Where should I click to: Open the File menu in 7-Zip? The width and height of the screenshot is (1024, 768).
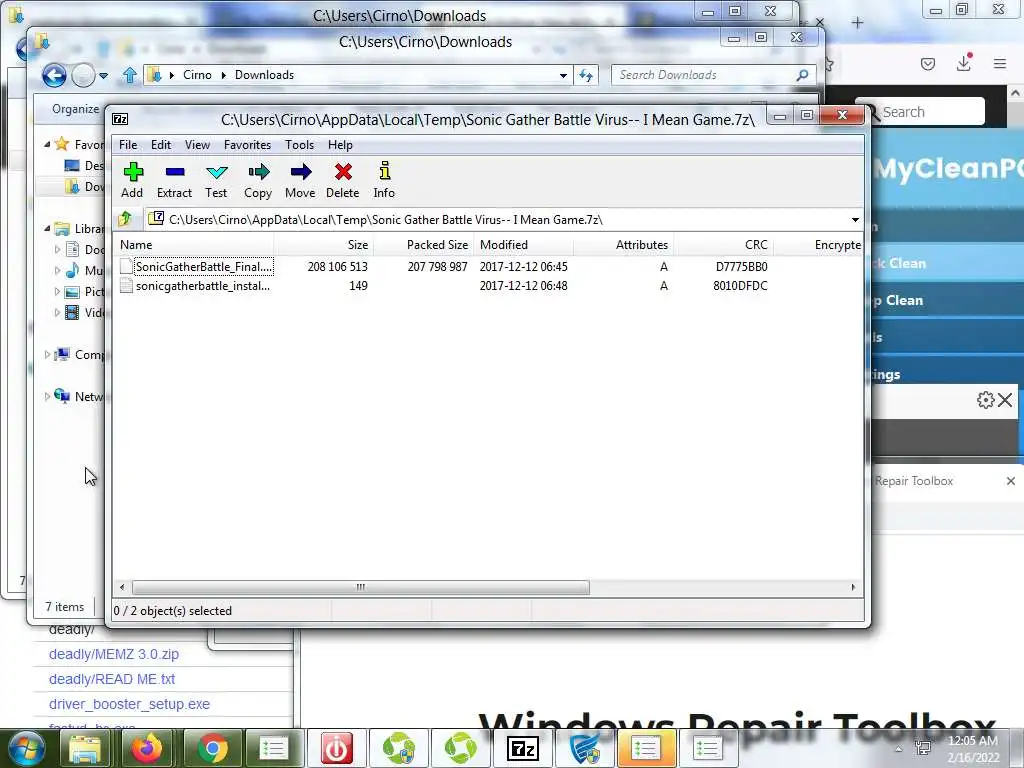128,145
